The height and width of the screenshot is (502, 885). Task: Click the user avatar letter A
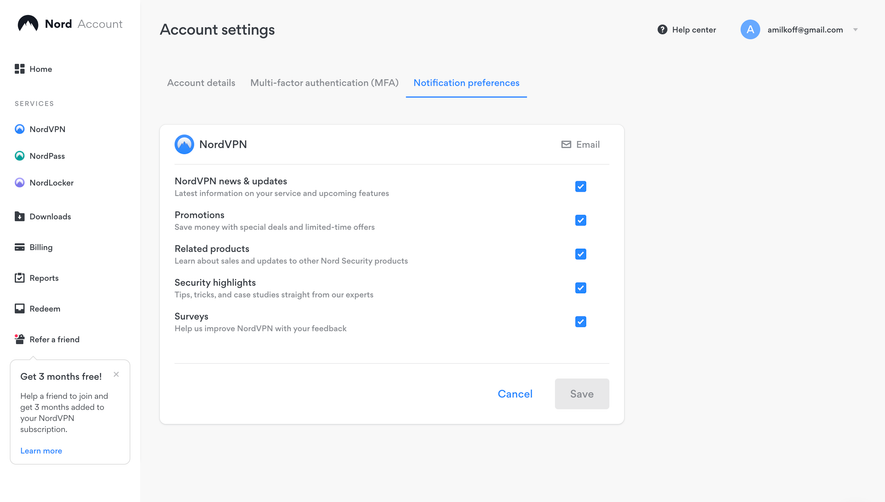coord(750,29)
